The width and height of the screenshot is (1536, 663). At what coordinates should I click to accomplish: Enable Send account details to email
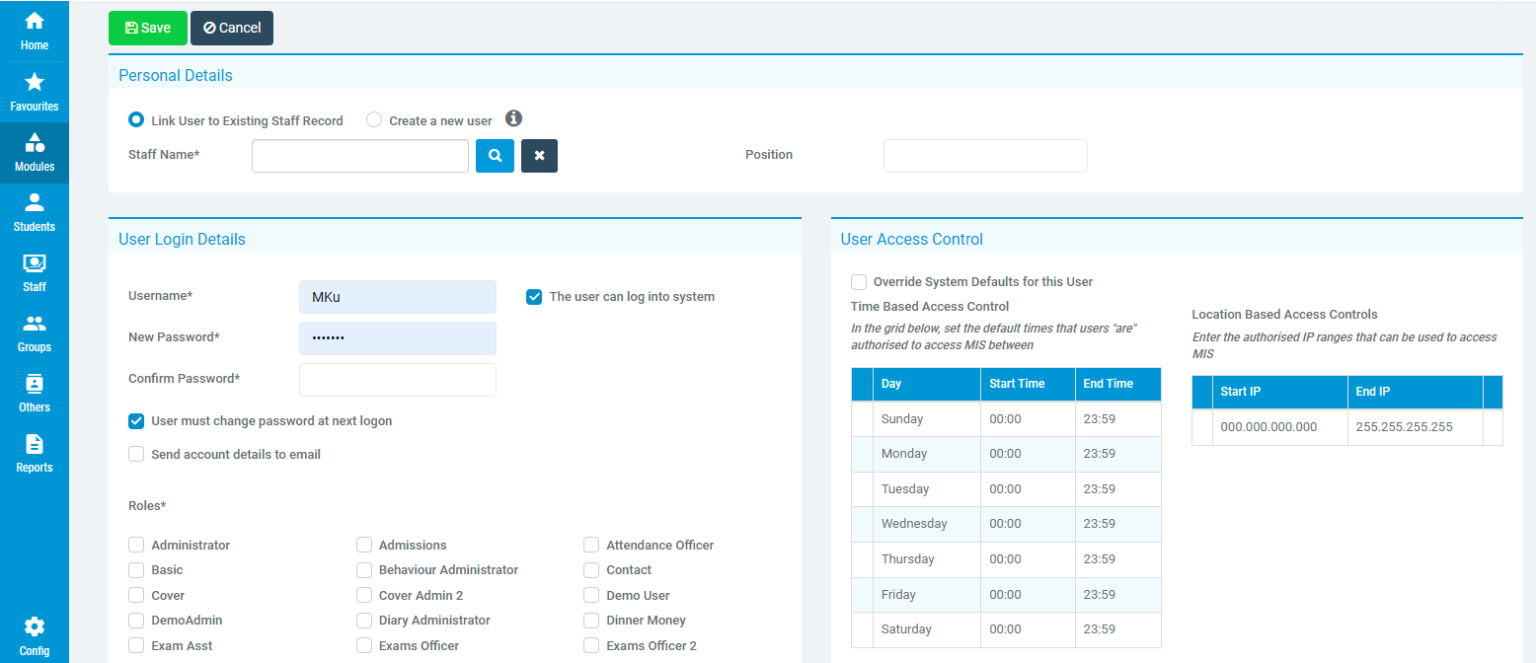(x=136, y=454)
